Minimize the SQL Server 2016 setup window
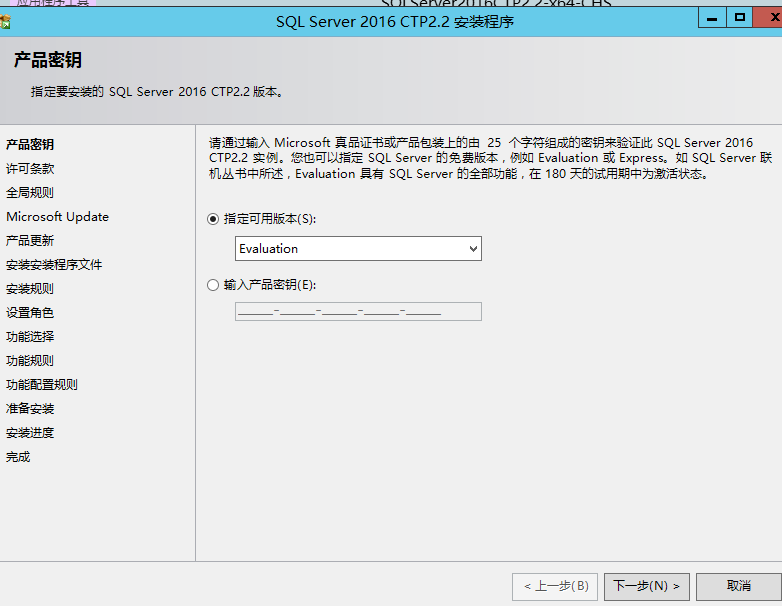782x606 pixels. click(711, 17)
